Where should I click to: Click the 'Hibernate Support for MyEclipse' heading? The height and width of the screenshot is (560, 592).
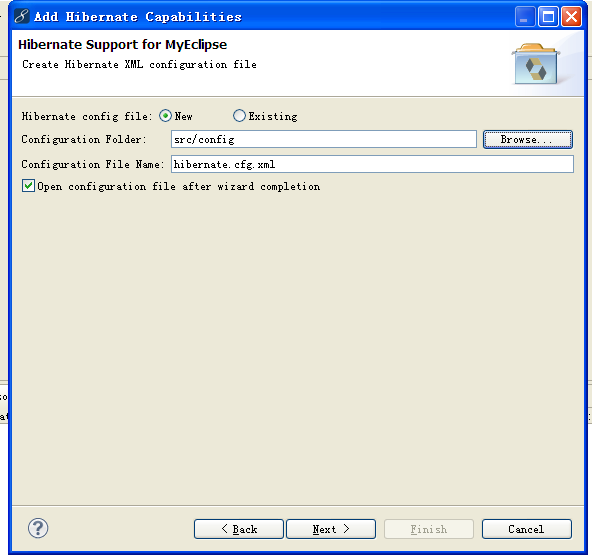[123, 45]
